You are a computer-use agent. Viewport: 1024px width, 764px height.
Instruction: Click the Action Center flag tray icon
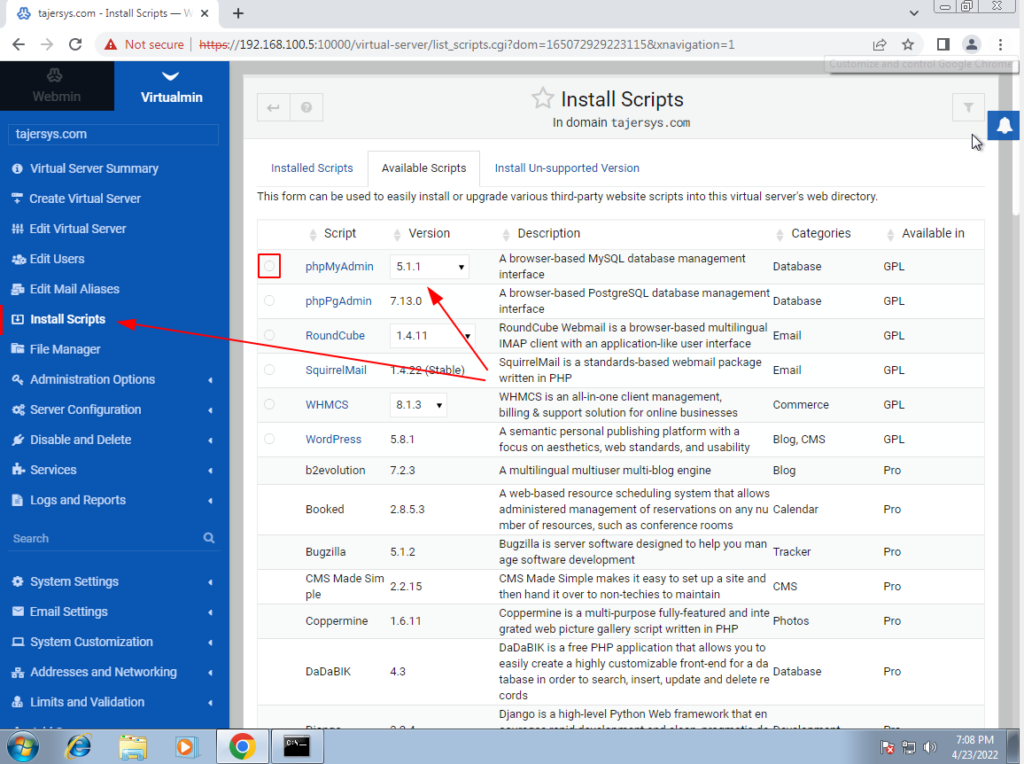point(887,747)
